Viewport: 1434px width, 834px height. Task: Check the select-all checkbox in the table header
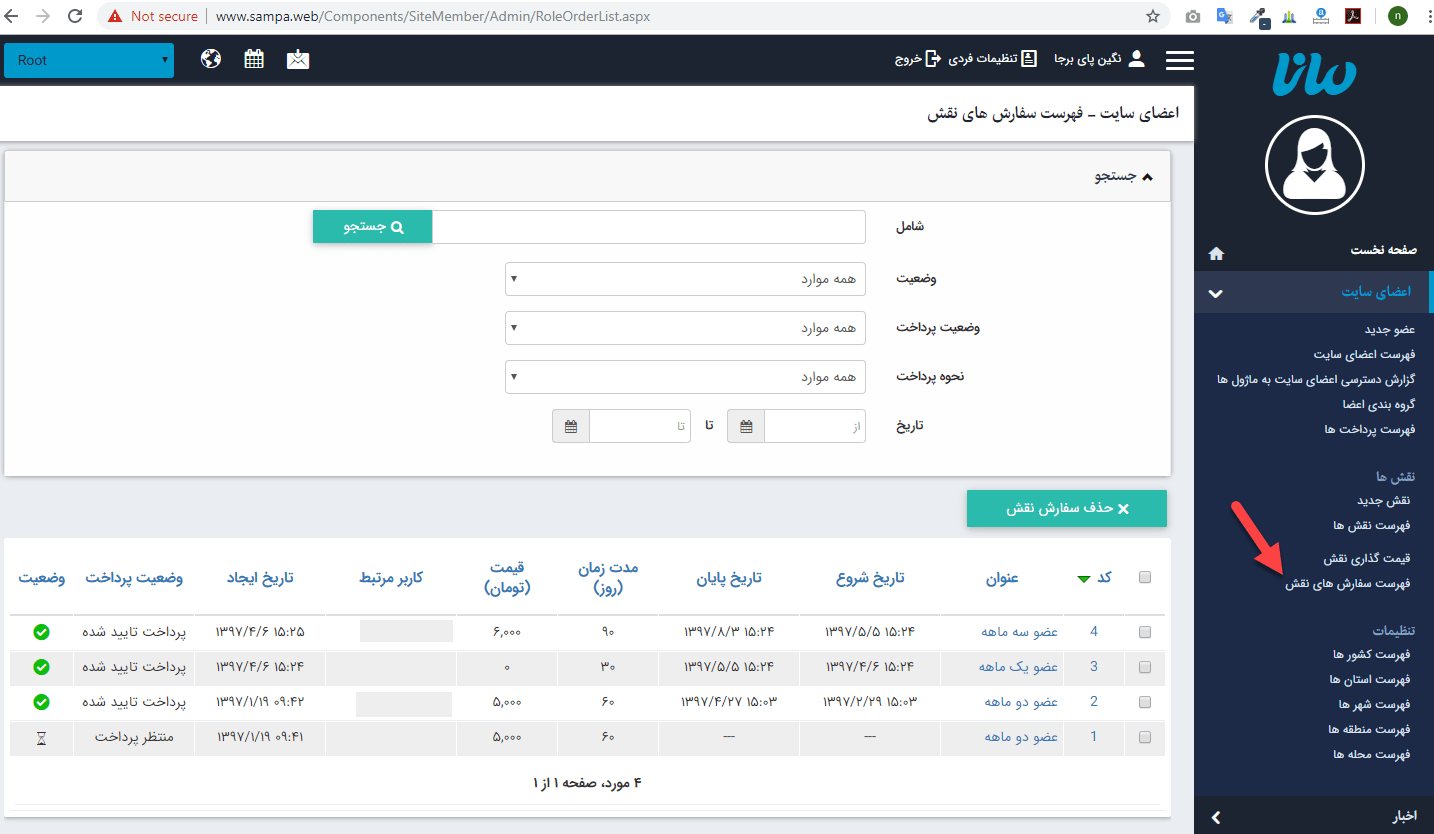[x=1144, y=577]
